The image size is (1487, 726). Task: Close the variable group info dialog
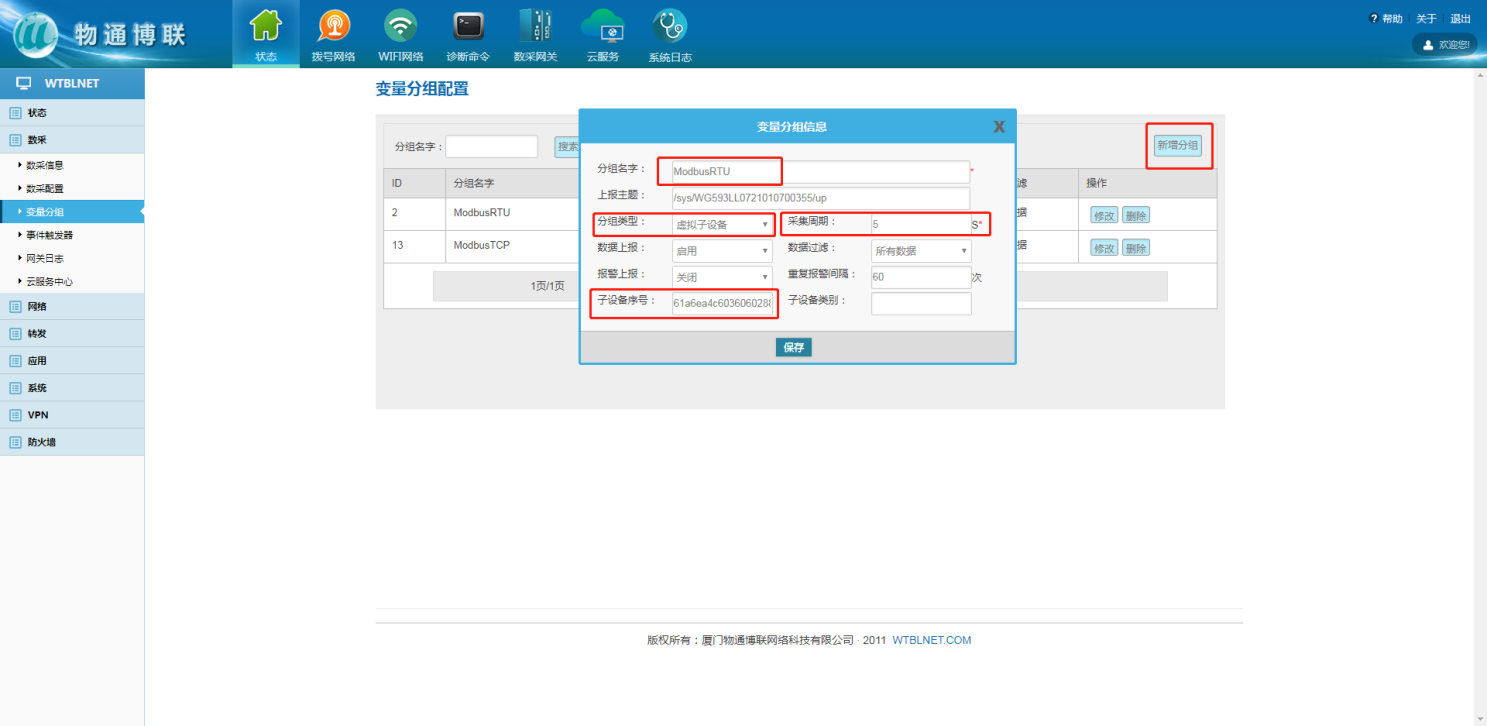(998, 127)
